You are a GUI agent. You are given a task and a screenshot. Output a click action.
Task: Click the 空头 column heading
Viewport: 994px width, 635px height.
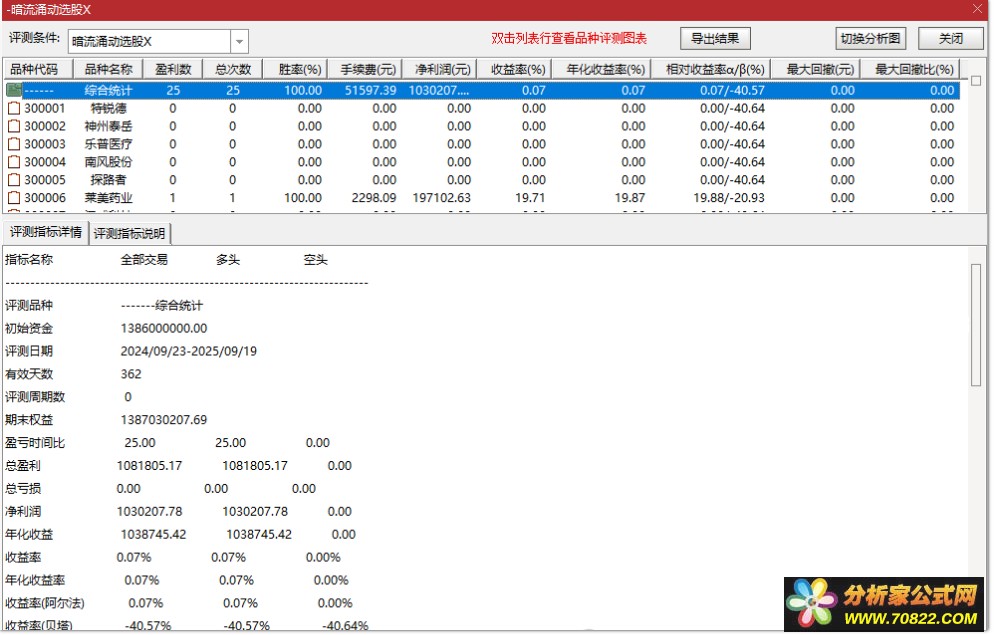click(315, 260)
